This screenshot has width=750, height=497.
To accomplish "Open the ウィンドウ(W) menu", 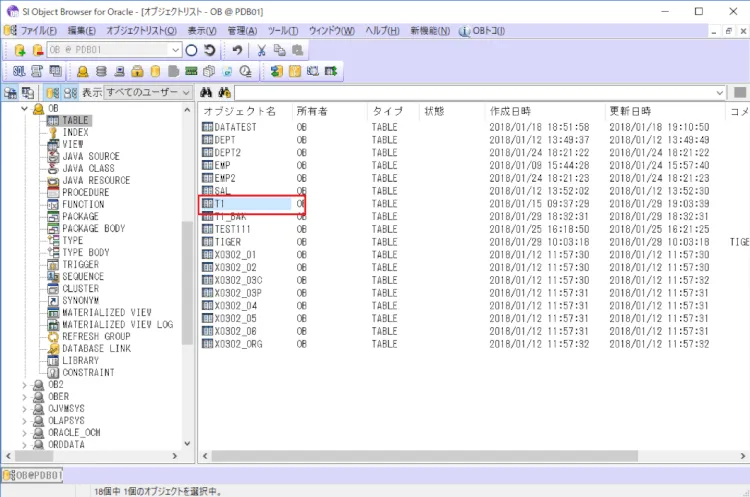I will point(331,31).
